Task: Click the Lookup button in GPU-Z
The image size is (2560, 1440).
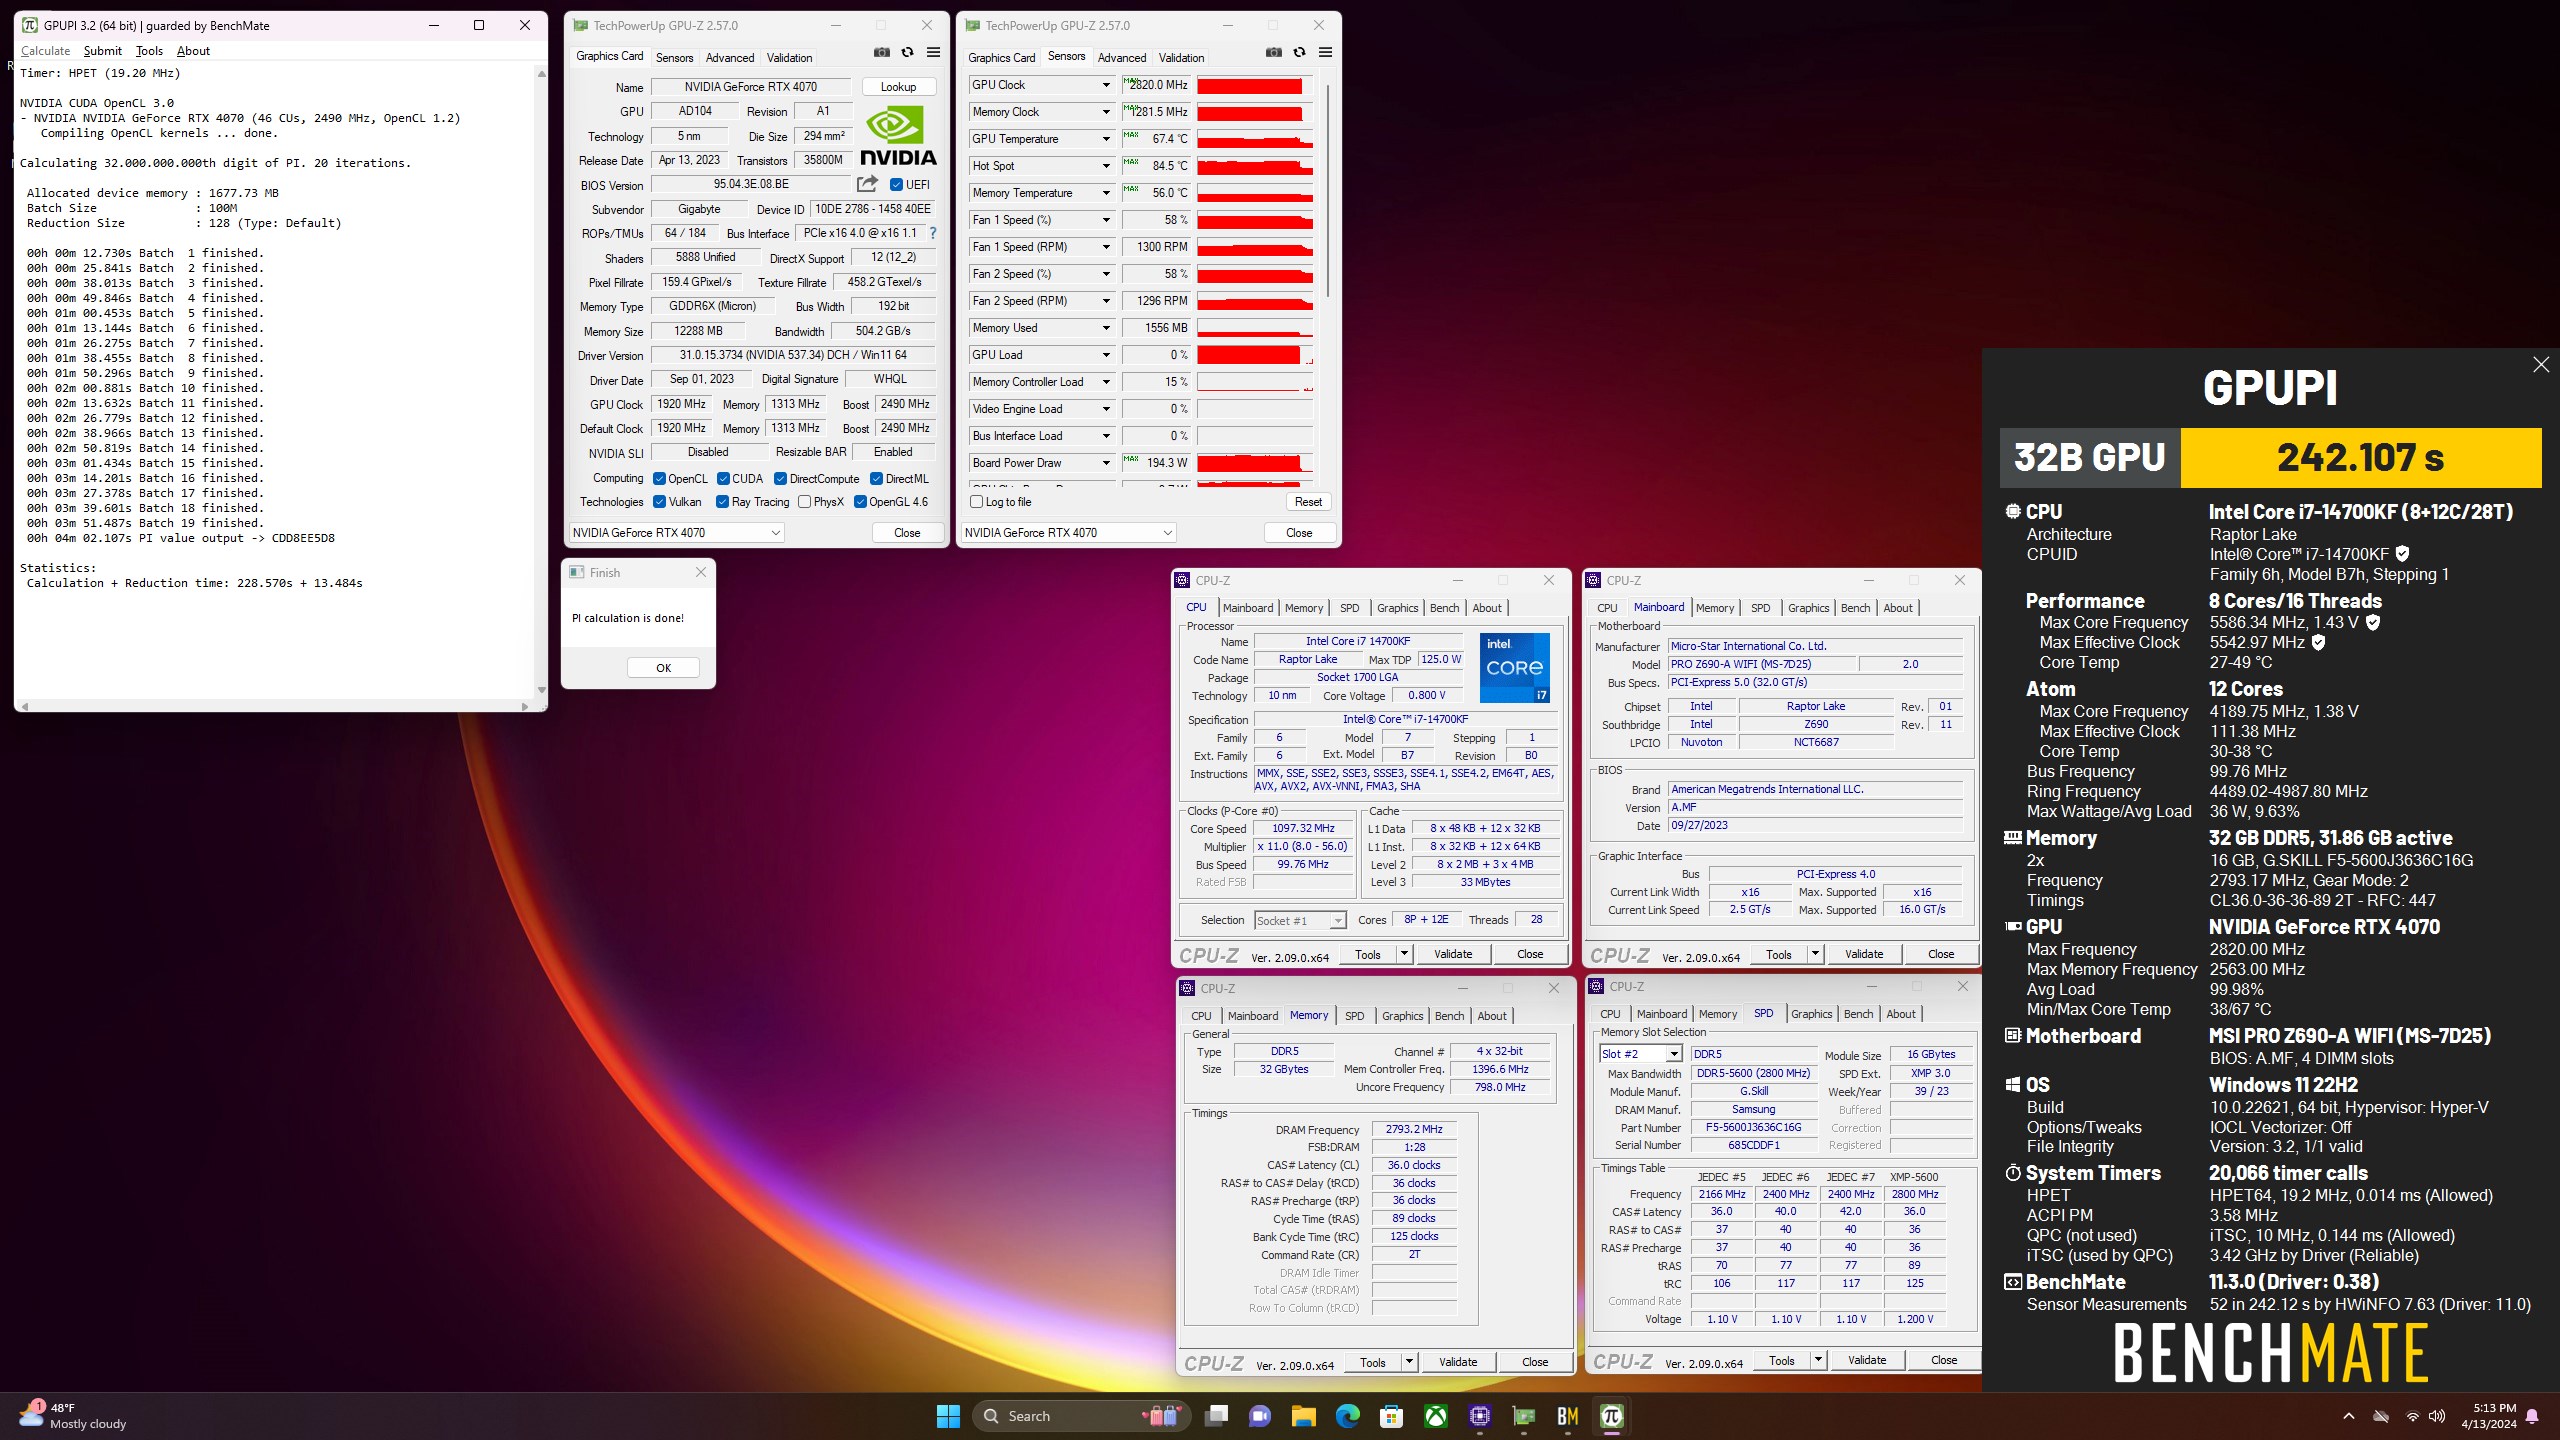Action: [898, 87]
